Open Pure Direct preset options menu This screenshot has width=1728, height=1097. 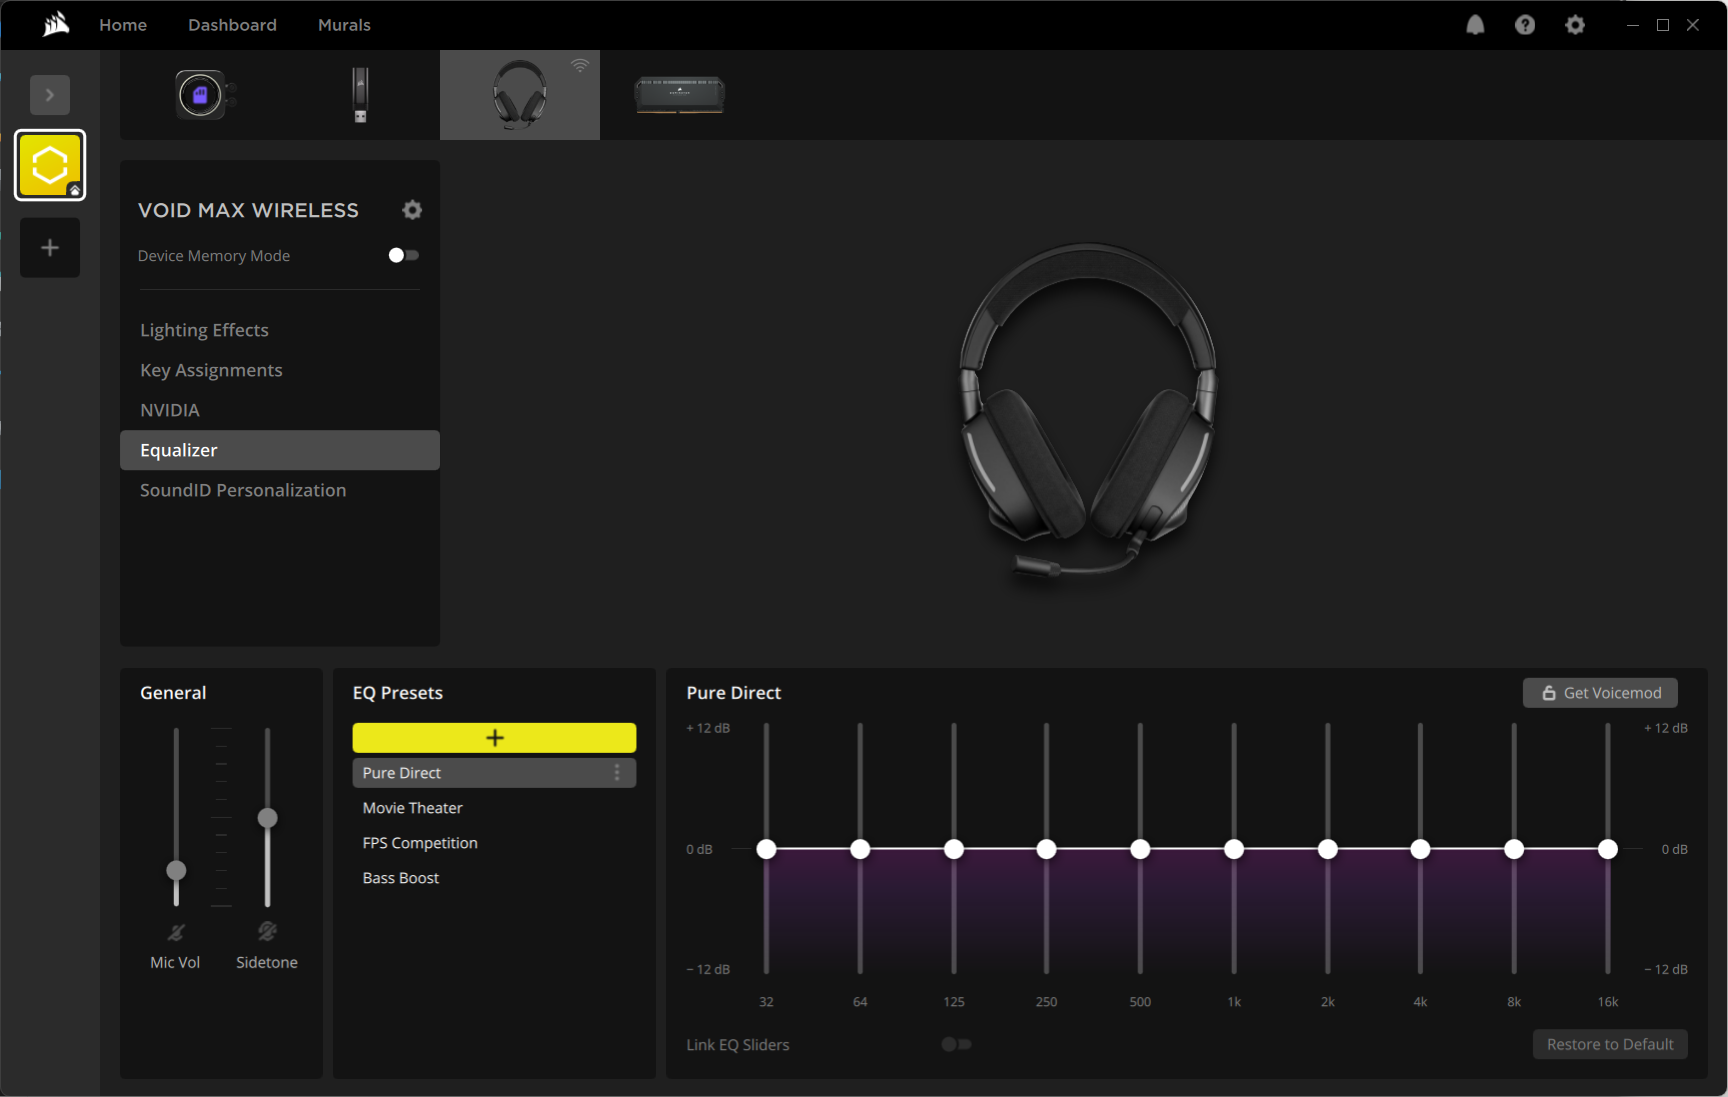click(x=617, y=773)
